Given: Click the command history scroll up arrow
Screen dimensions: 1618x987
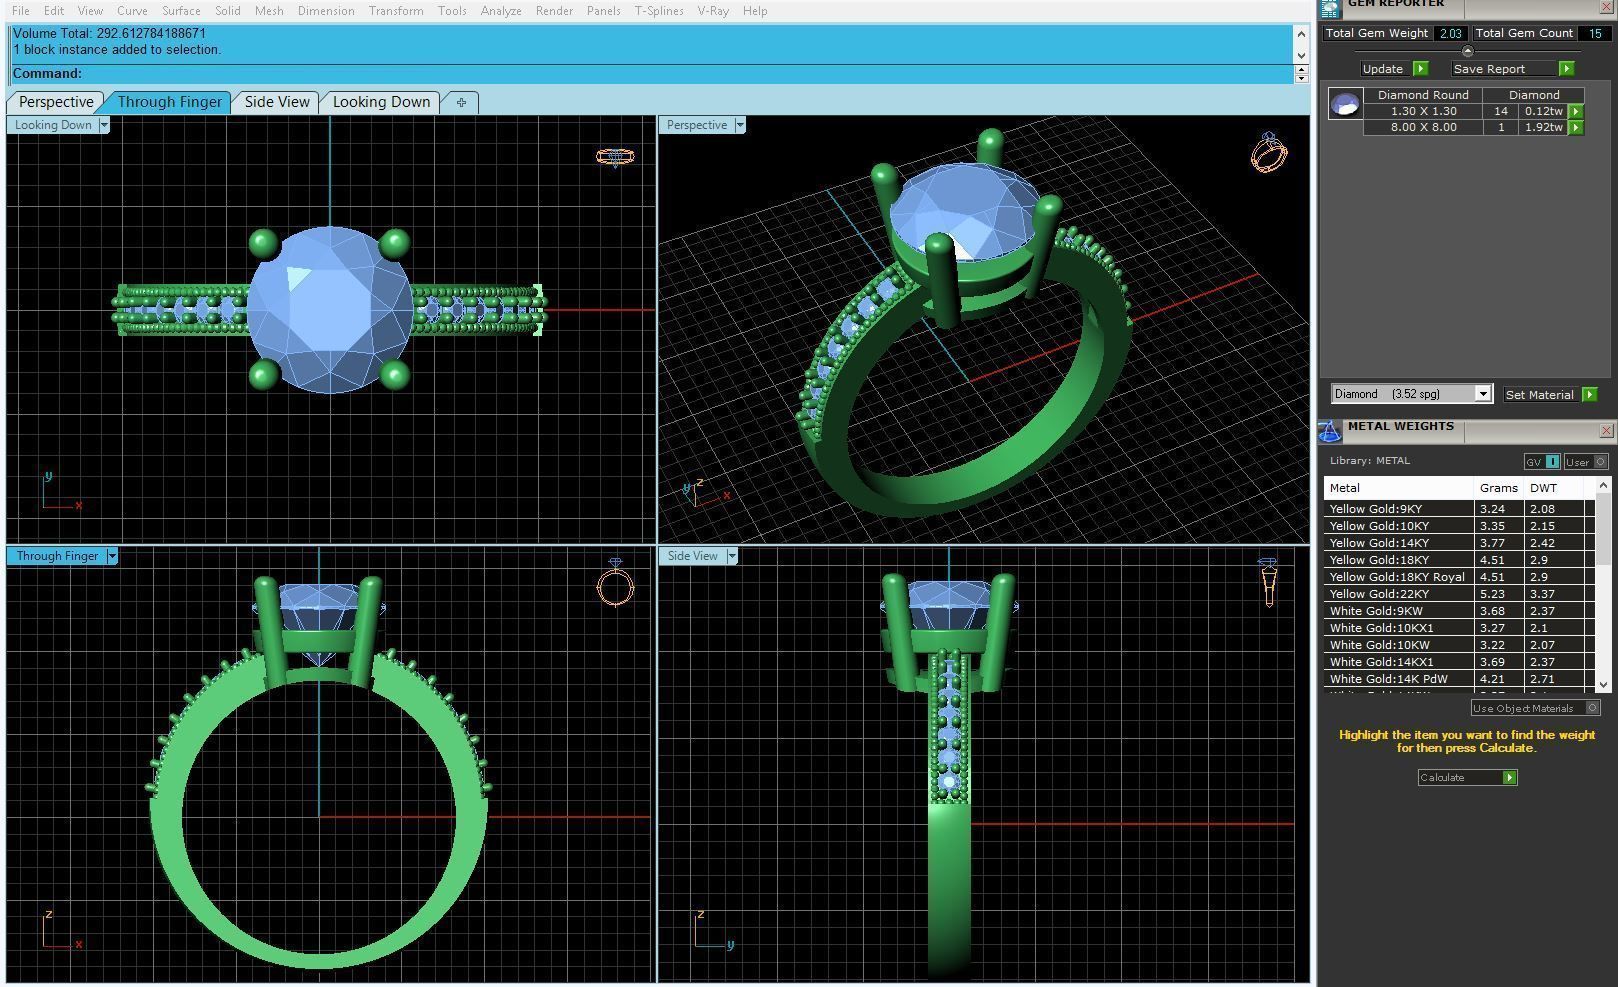Looking at the screenshot, I should coord(1301,33).
